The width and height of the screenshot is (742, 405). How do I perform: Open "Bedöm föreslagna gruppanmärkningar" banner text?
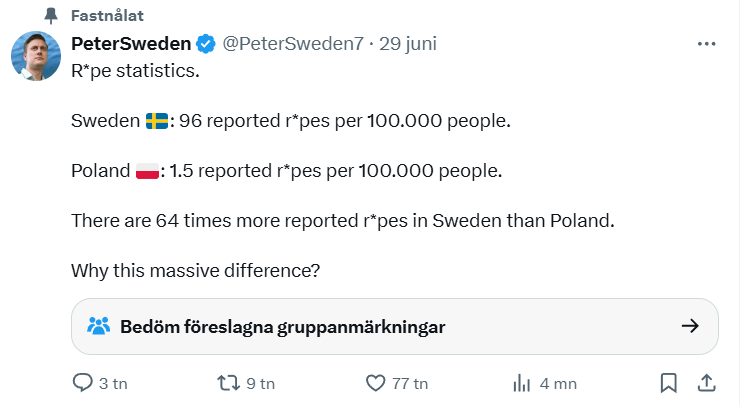point(282,326)
